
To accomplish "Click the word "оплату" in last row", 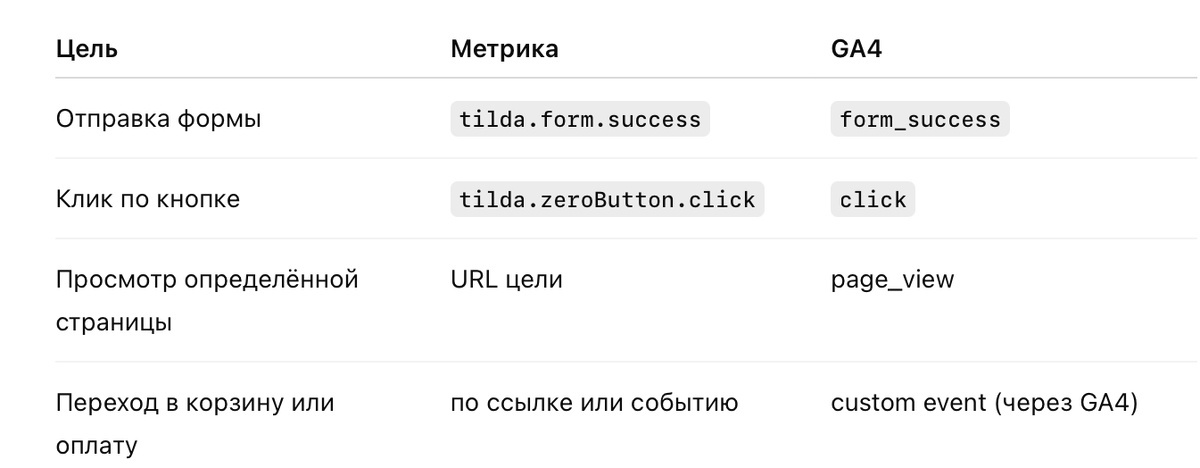I will [x=96, y=446].
